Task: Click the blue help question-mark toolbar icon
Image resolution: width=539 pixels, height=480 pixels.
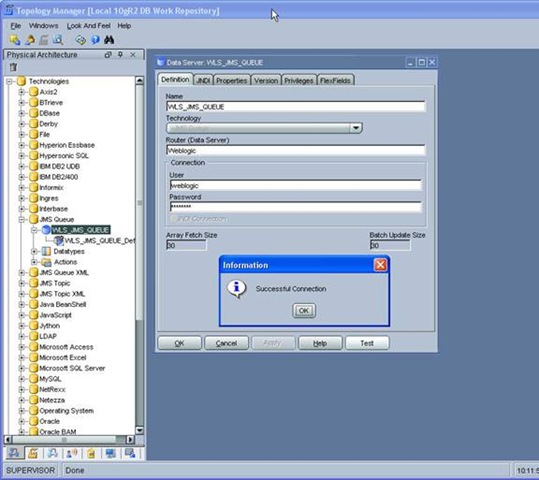Action: [x=95, y=40]
